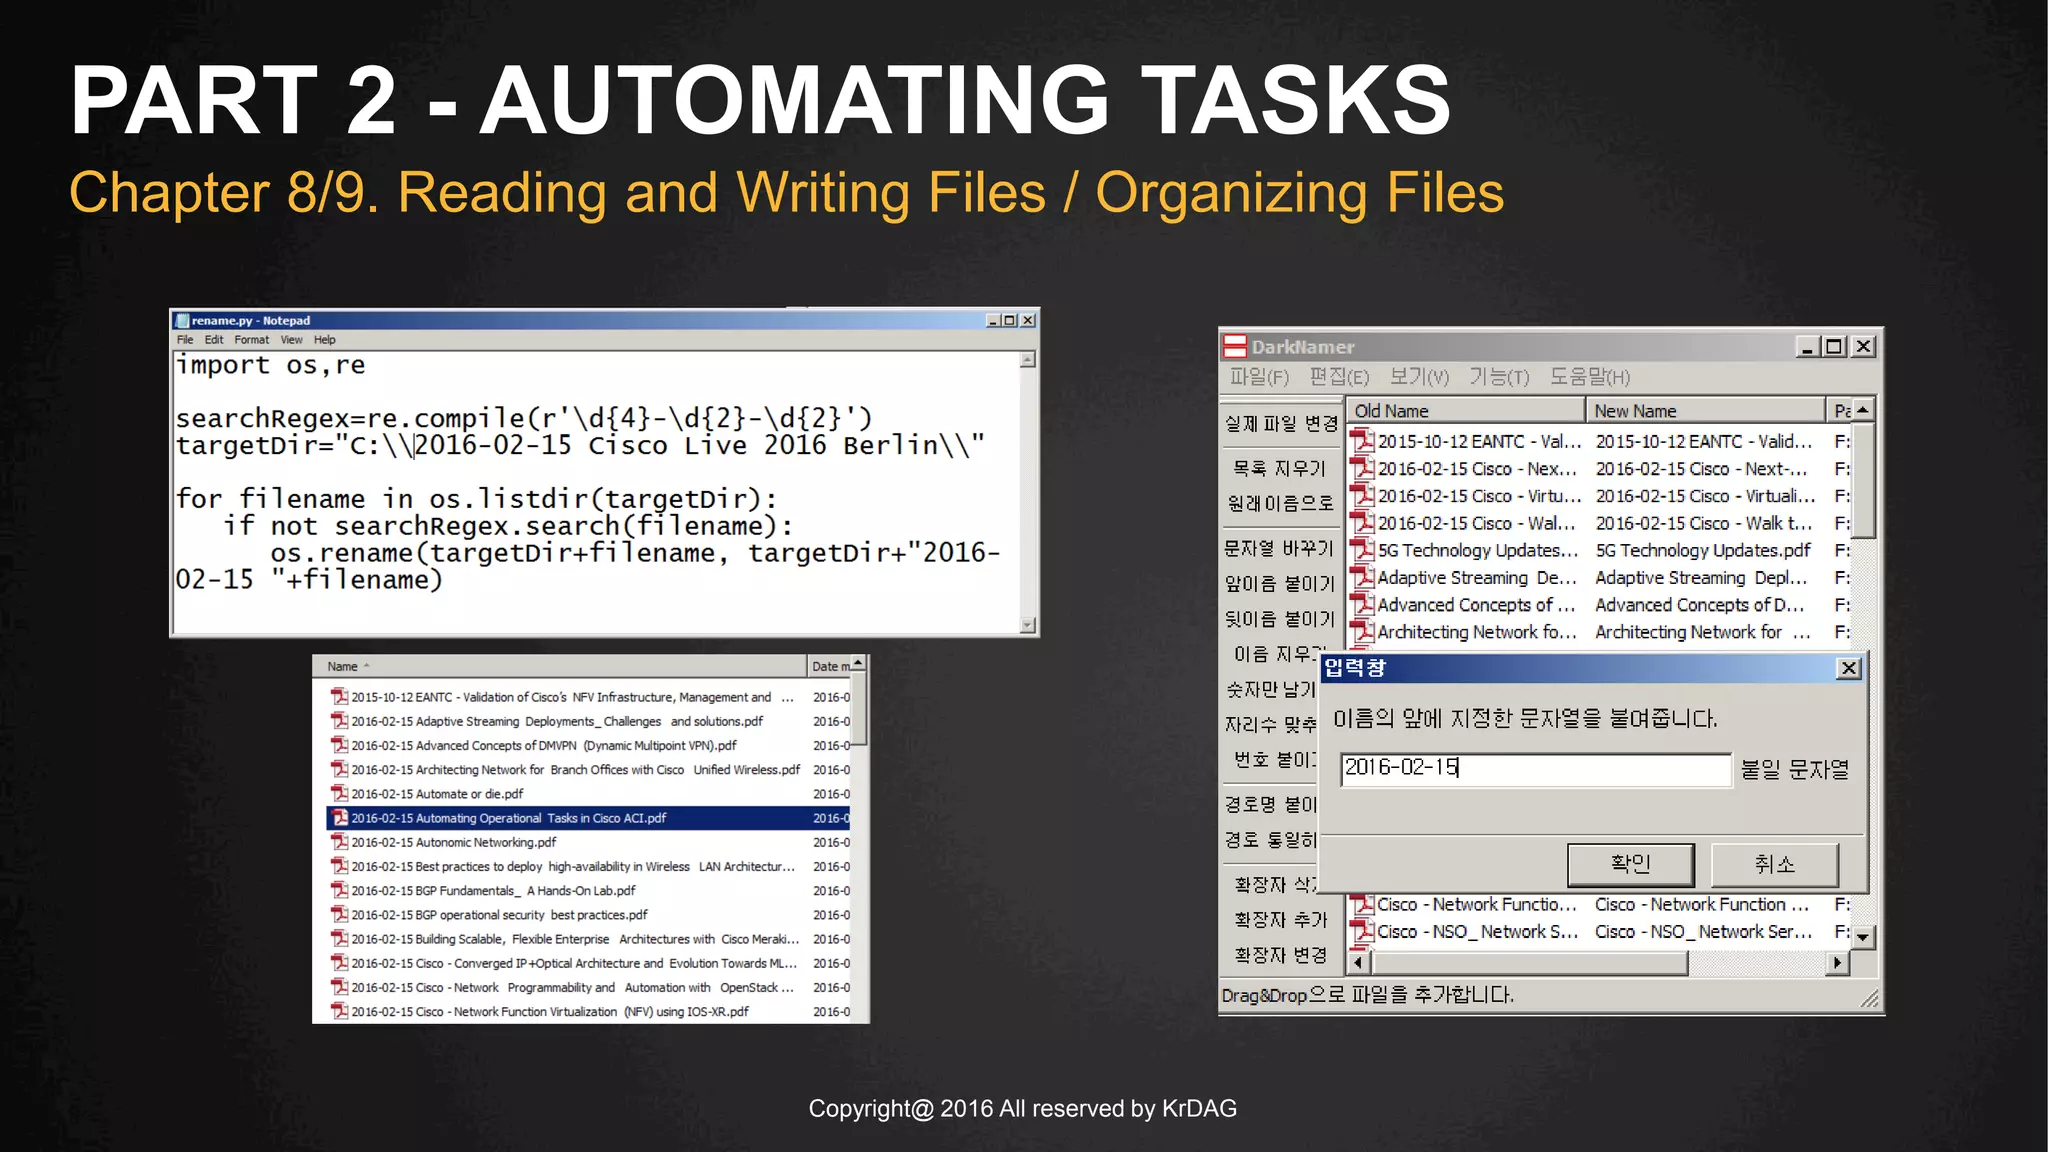Click the text field containing 2016-02-15

pyautogui.click(x=1534, y=769)
